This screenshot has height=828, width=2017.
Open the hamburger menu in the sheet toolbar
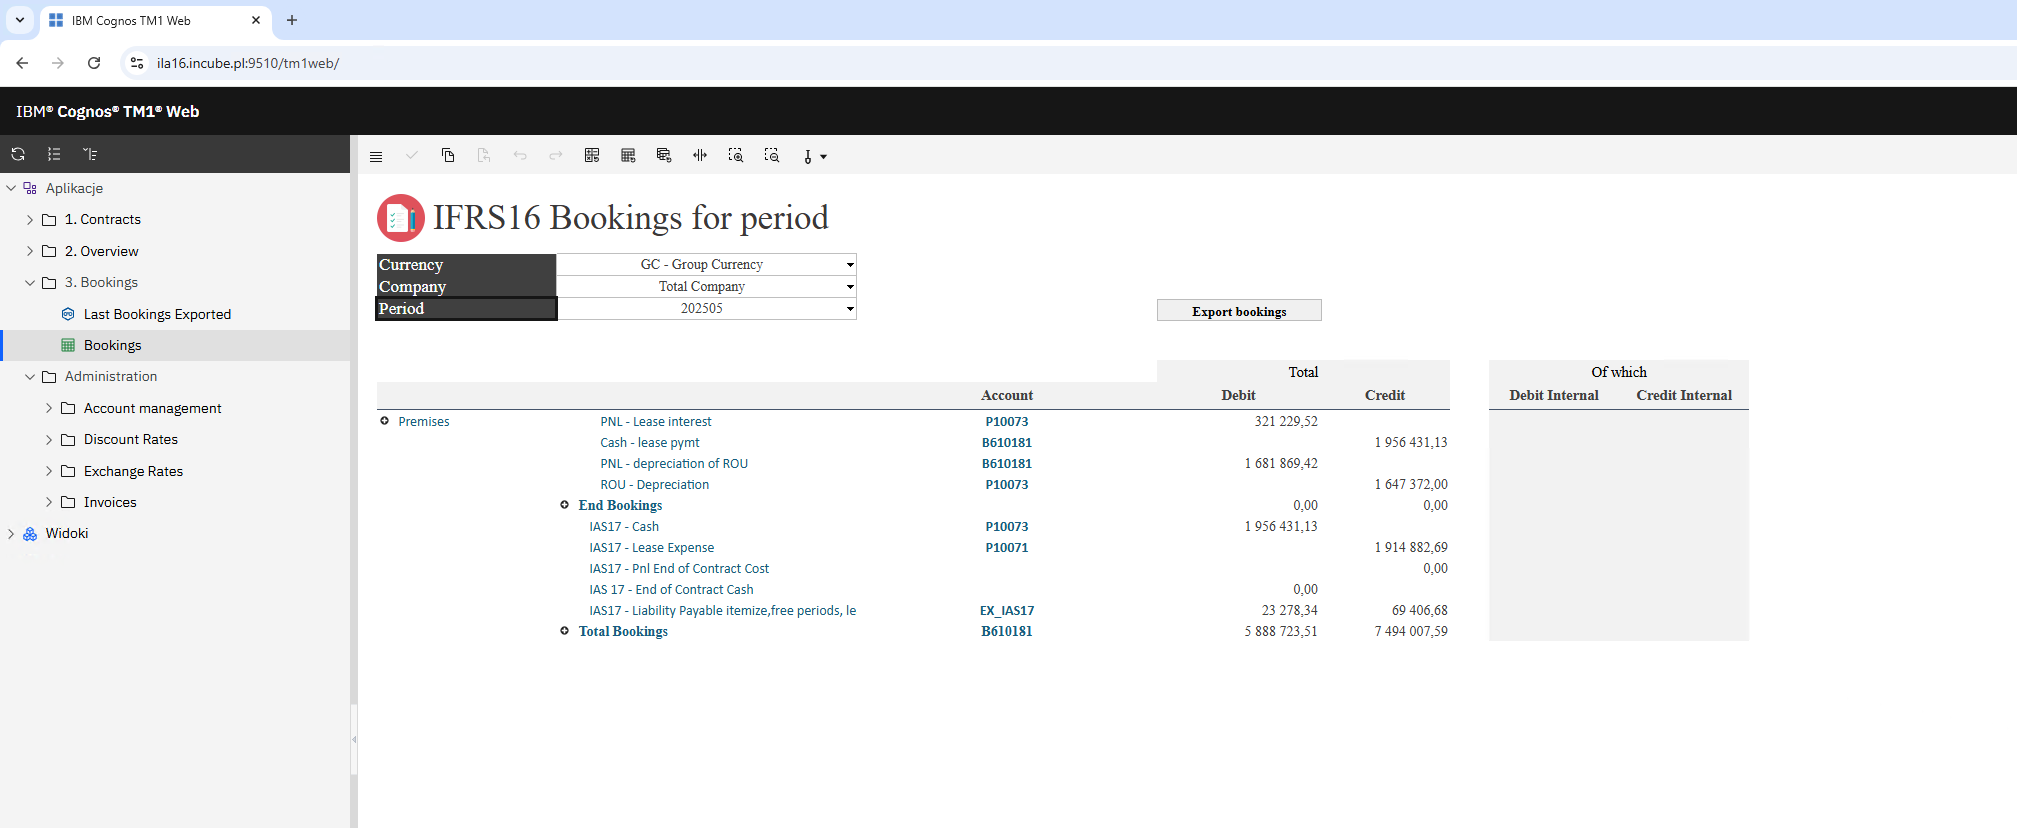click(376, 157)
